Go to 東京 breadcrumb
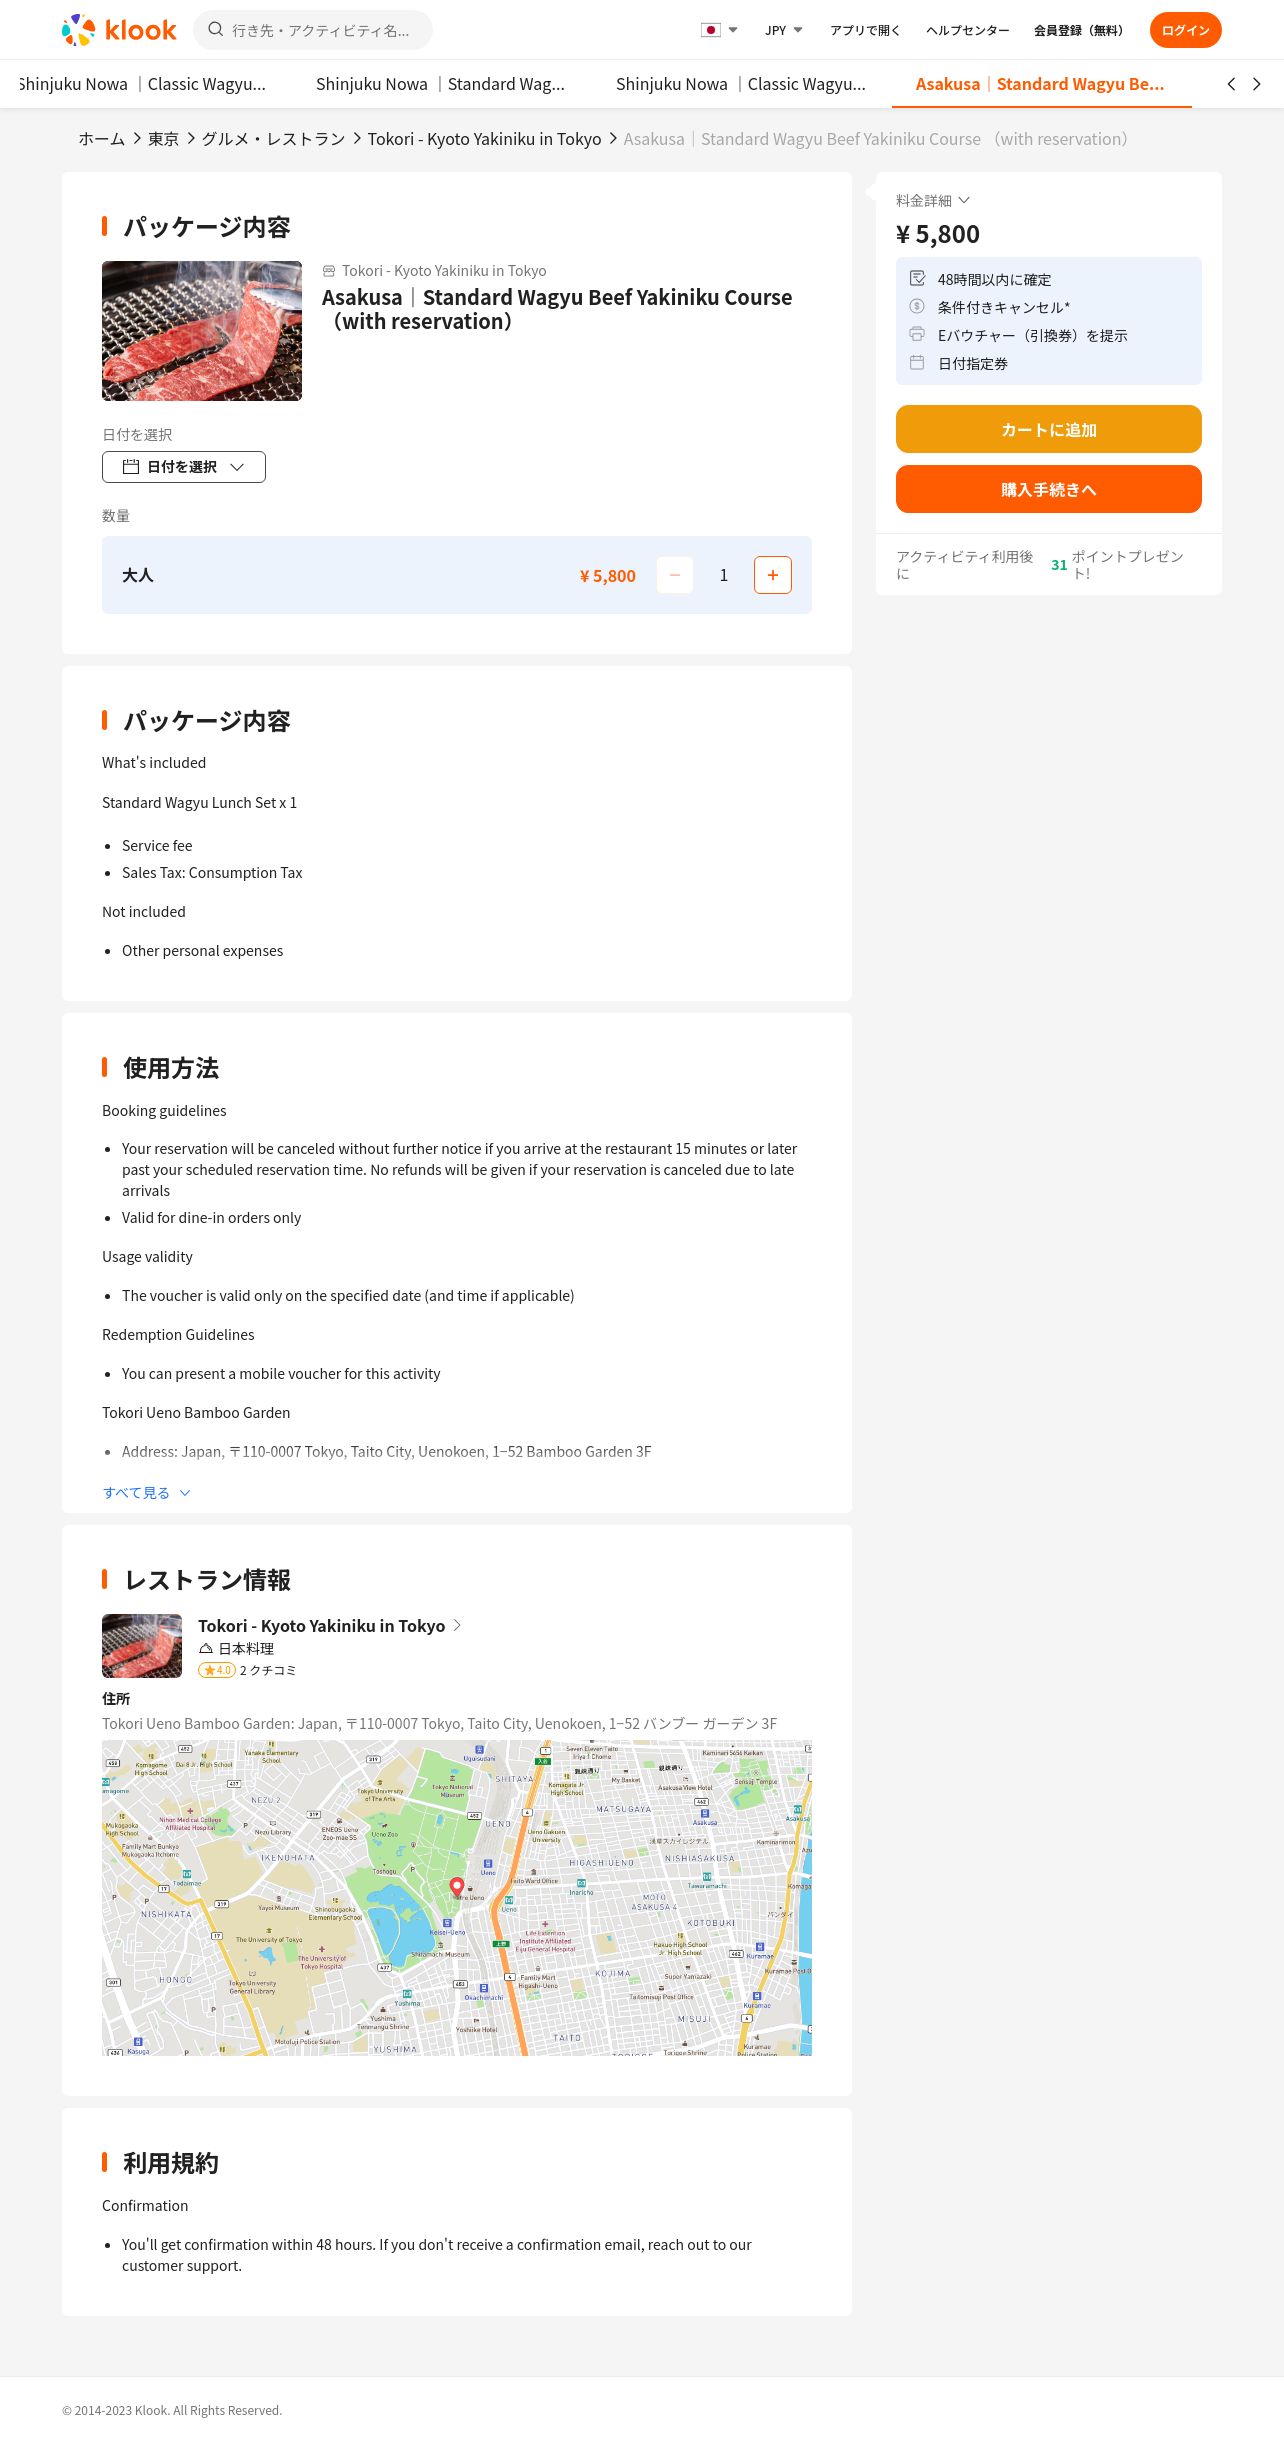Screen dimensions: 1284x2448 (x=163, y=139)
